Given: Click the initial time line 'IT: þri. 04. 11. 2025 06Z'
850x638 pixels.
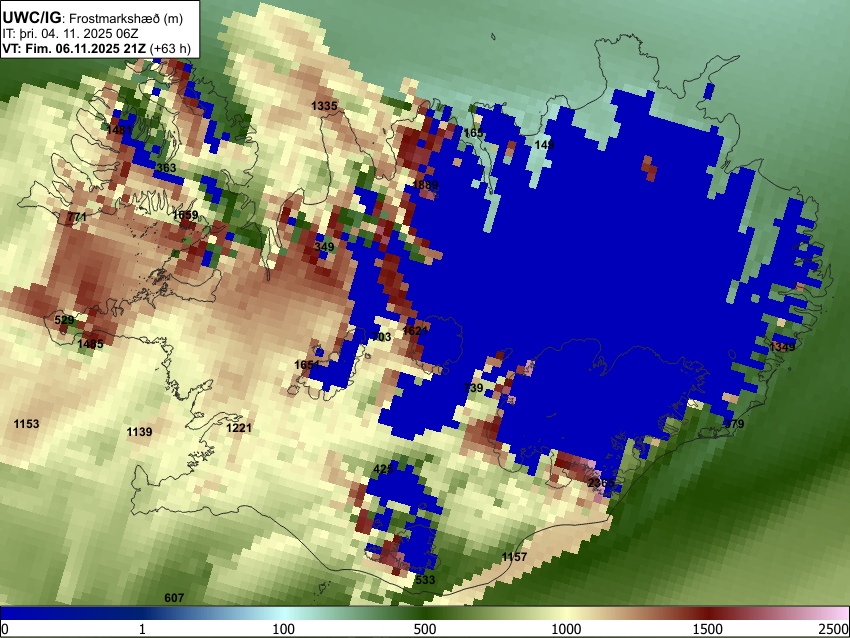Looking at the screenshot, I should tap(70, 34).
